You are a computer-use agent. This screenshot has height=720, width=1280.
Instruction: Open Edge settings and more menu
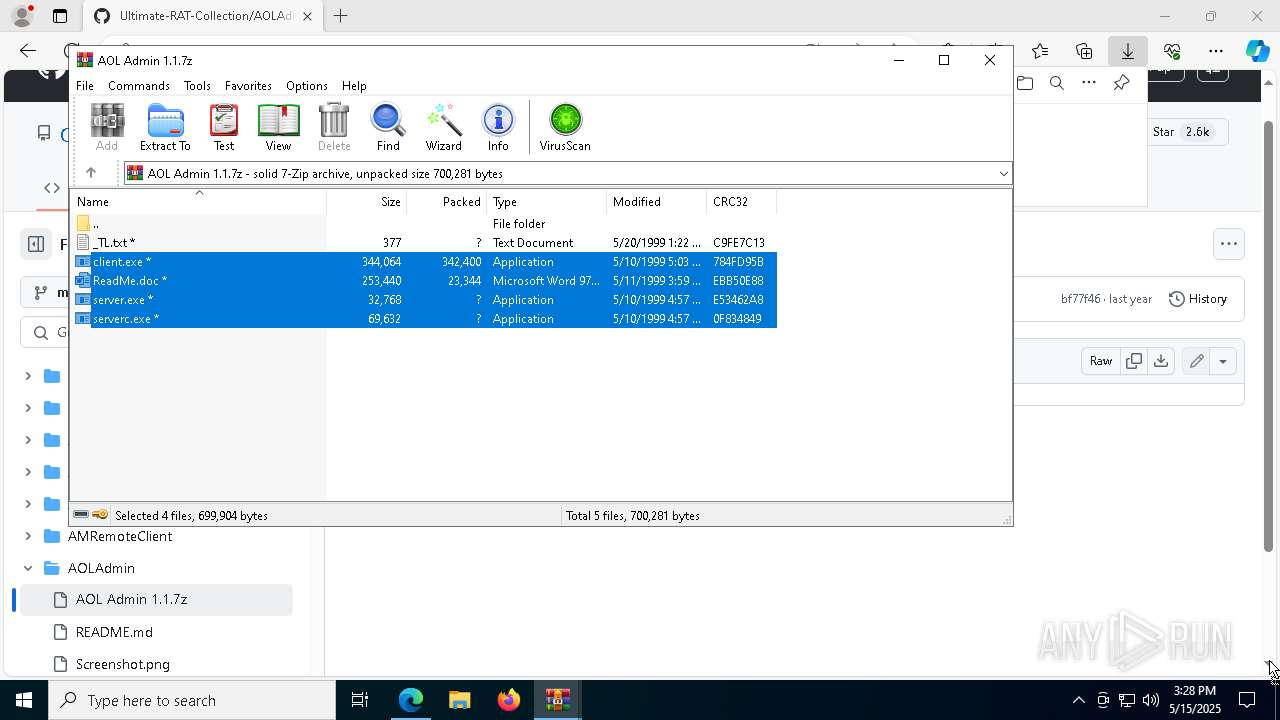(1216, 51)
